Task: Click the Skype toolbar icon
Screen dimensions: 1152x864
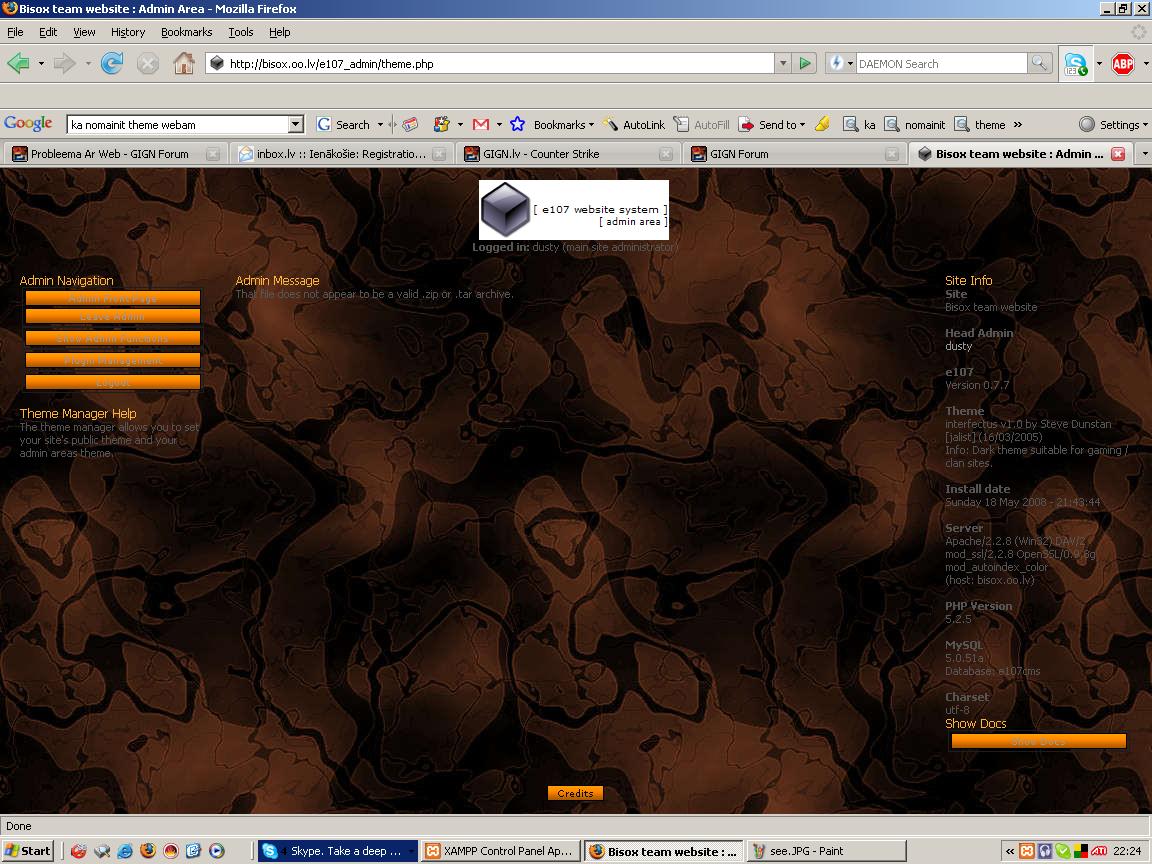Action: pyautogui.click(x=1075, y=64)
